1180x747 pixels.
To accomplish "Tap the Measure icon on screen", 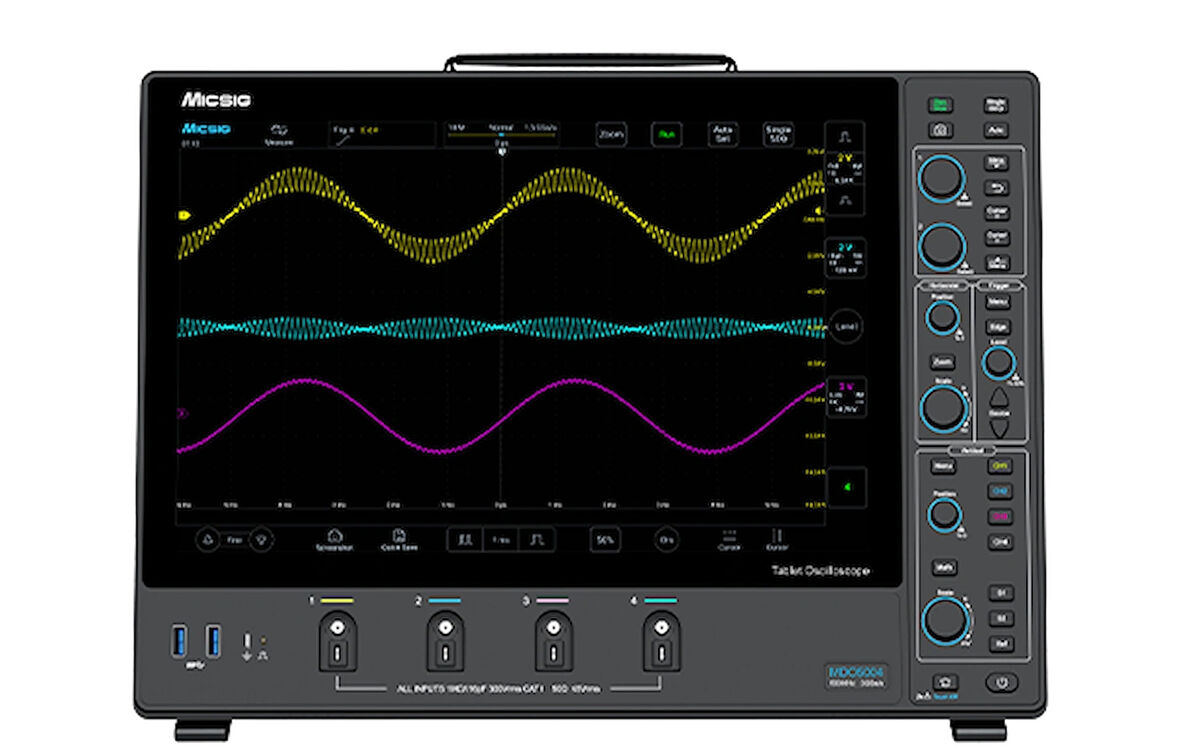I will point(278,134).
